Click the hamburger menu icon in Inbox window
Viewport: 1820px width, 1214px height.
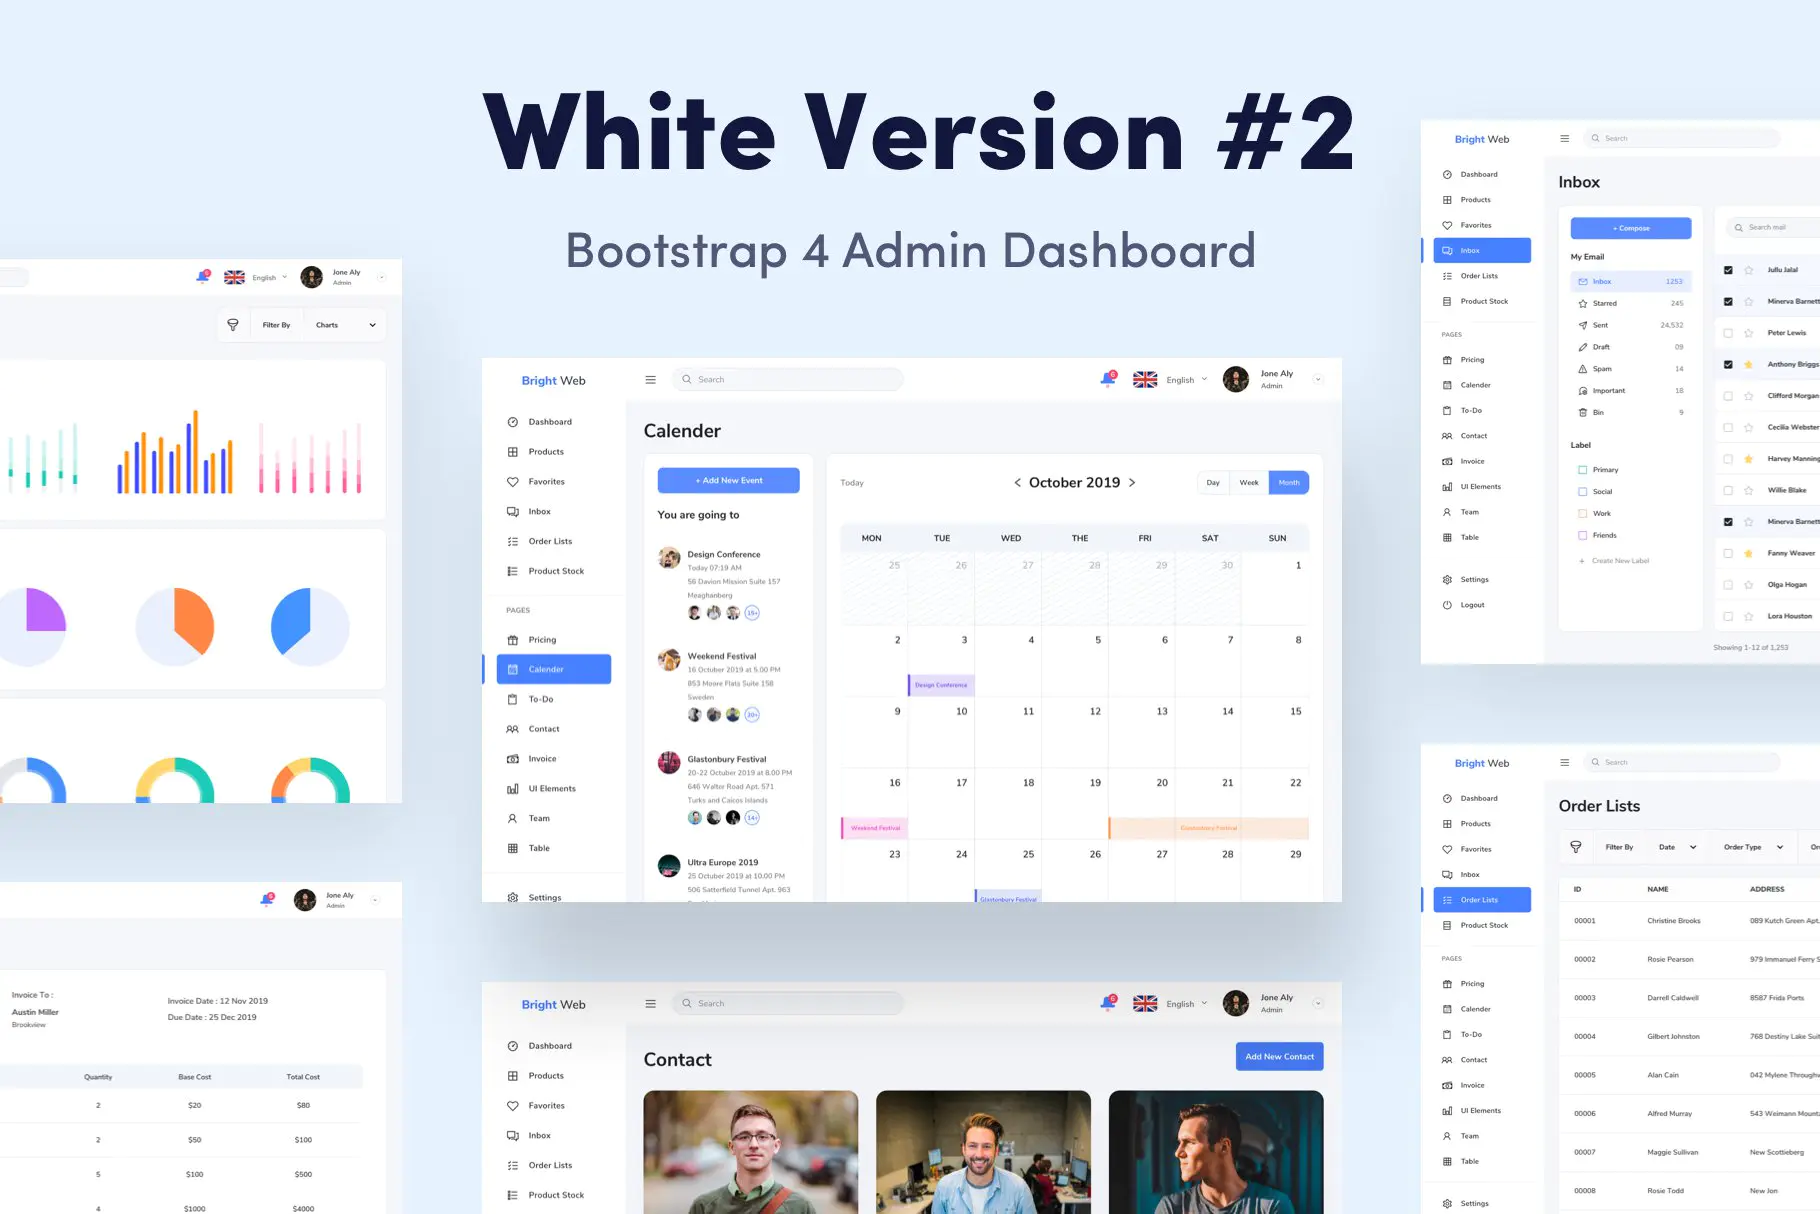click(1565, 139)
